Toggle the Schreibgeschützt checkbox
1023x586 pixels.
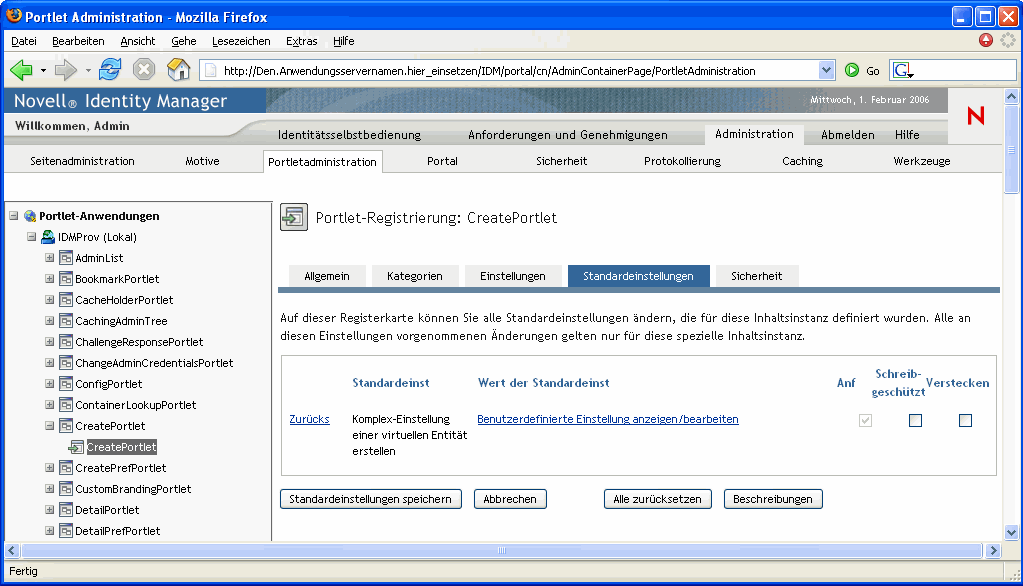[x=915, y=420]
